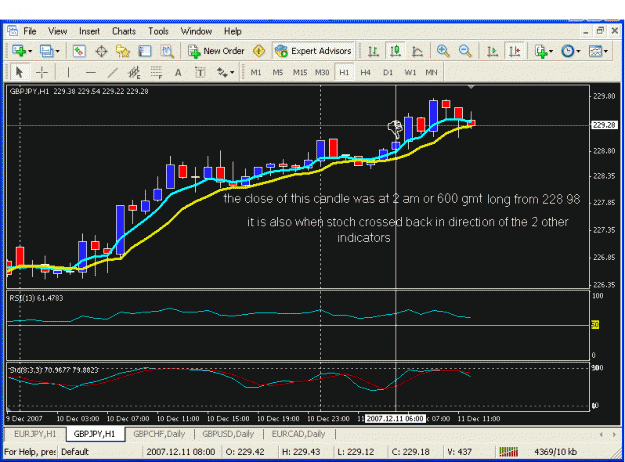
Task: Click the 'Default' profile in status bar
Action: (75, 452)
